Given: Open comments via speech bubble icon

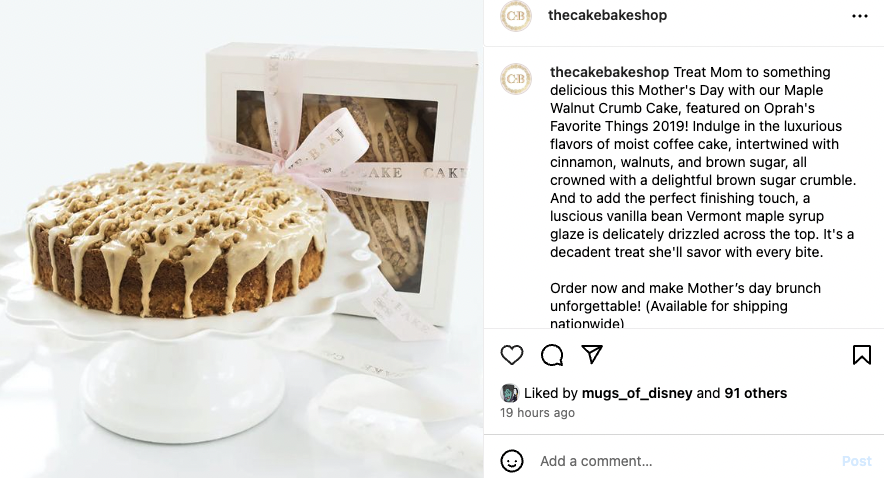Looking at the screenshot, I should tap(552, 355).
